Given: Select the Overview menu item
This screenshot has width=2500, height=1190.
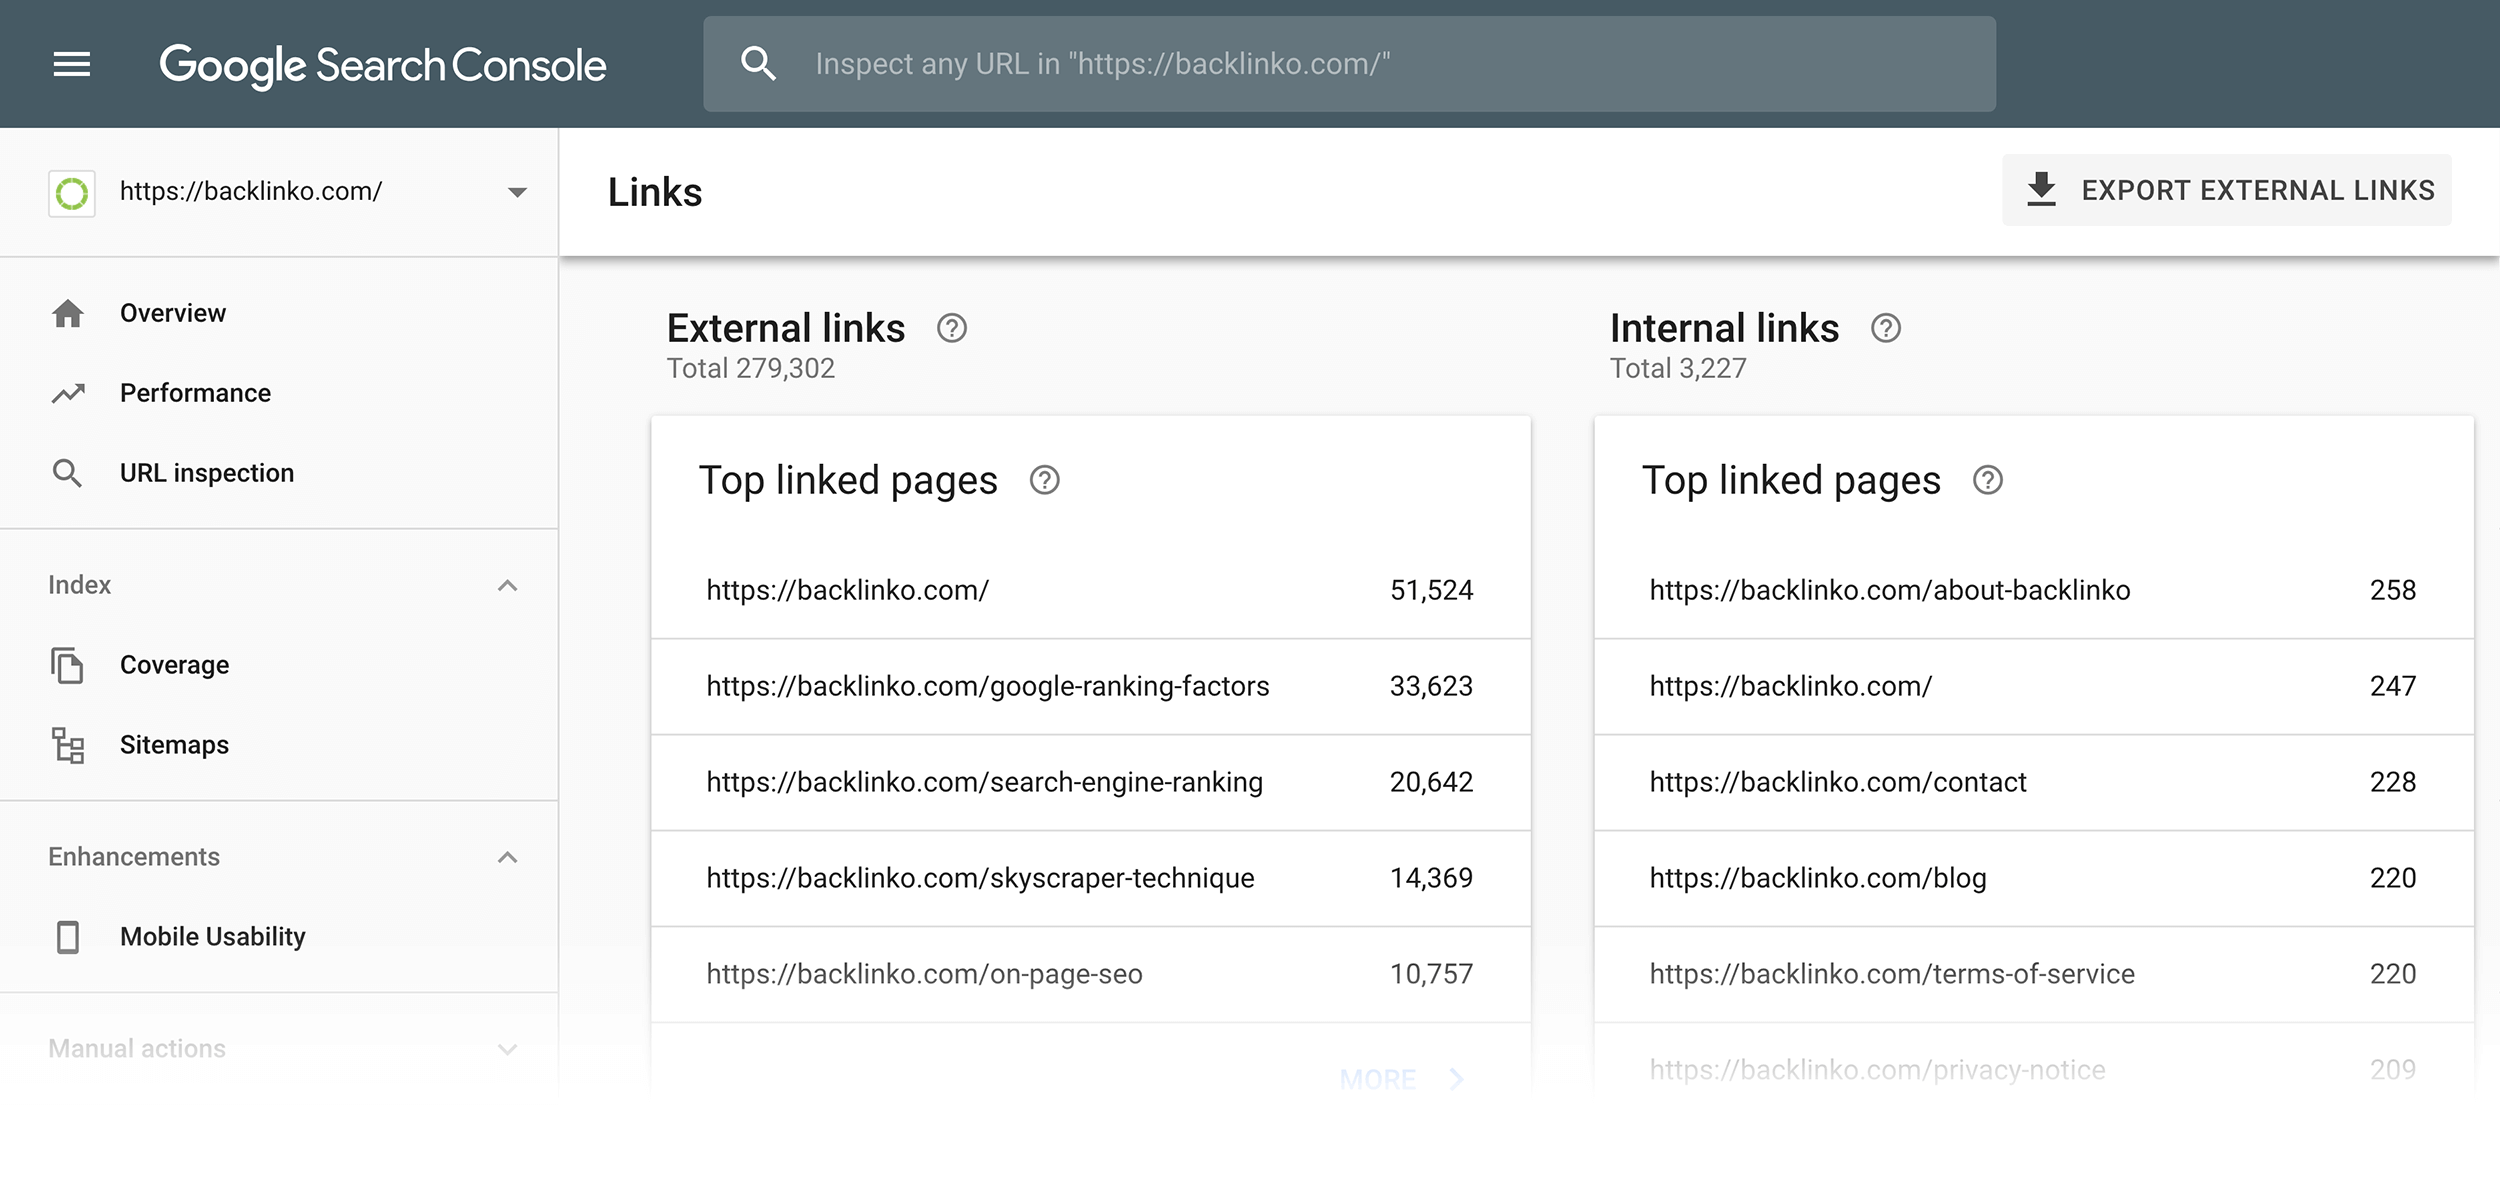Looking at the screenshot, I should pos(172,313).
